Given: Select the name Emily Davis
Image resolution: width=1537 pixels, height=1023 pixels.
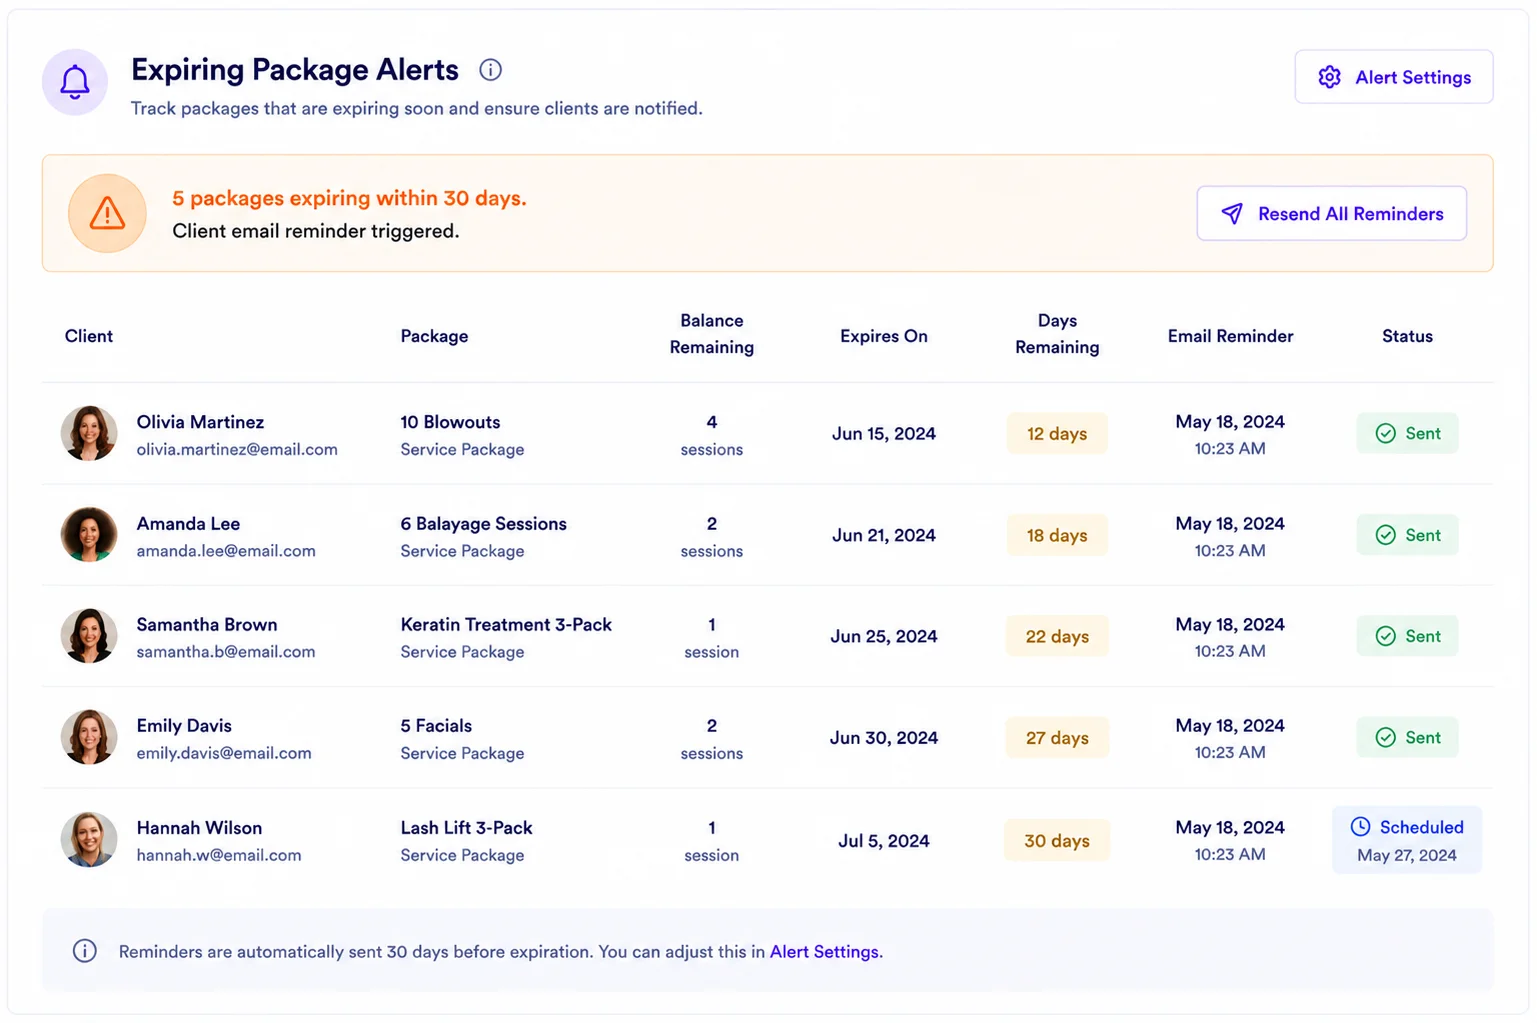Looking at the screenshot, I should point(184,726).
